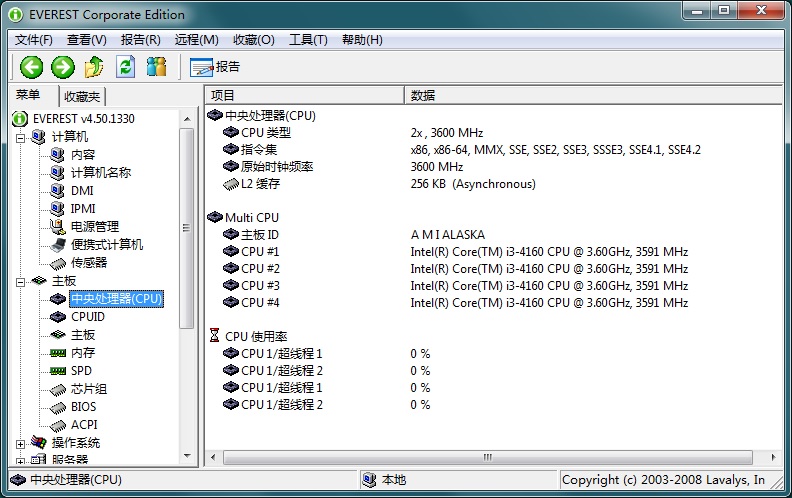Open the 文件(F) menu

34,39
